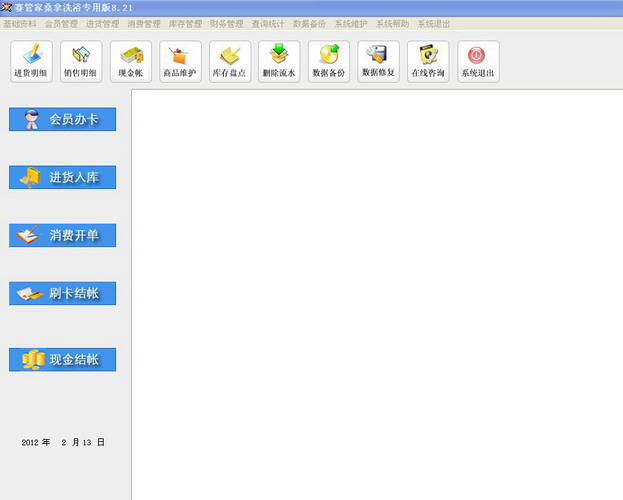The image size is (623, 500).
Task: Open the 系统维护 menu
Action: [x=351, y=24]
